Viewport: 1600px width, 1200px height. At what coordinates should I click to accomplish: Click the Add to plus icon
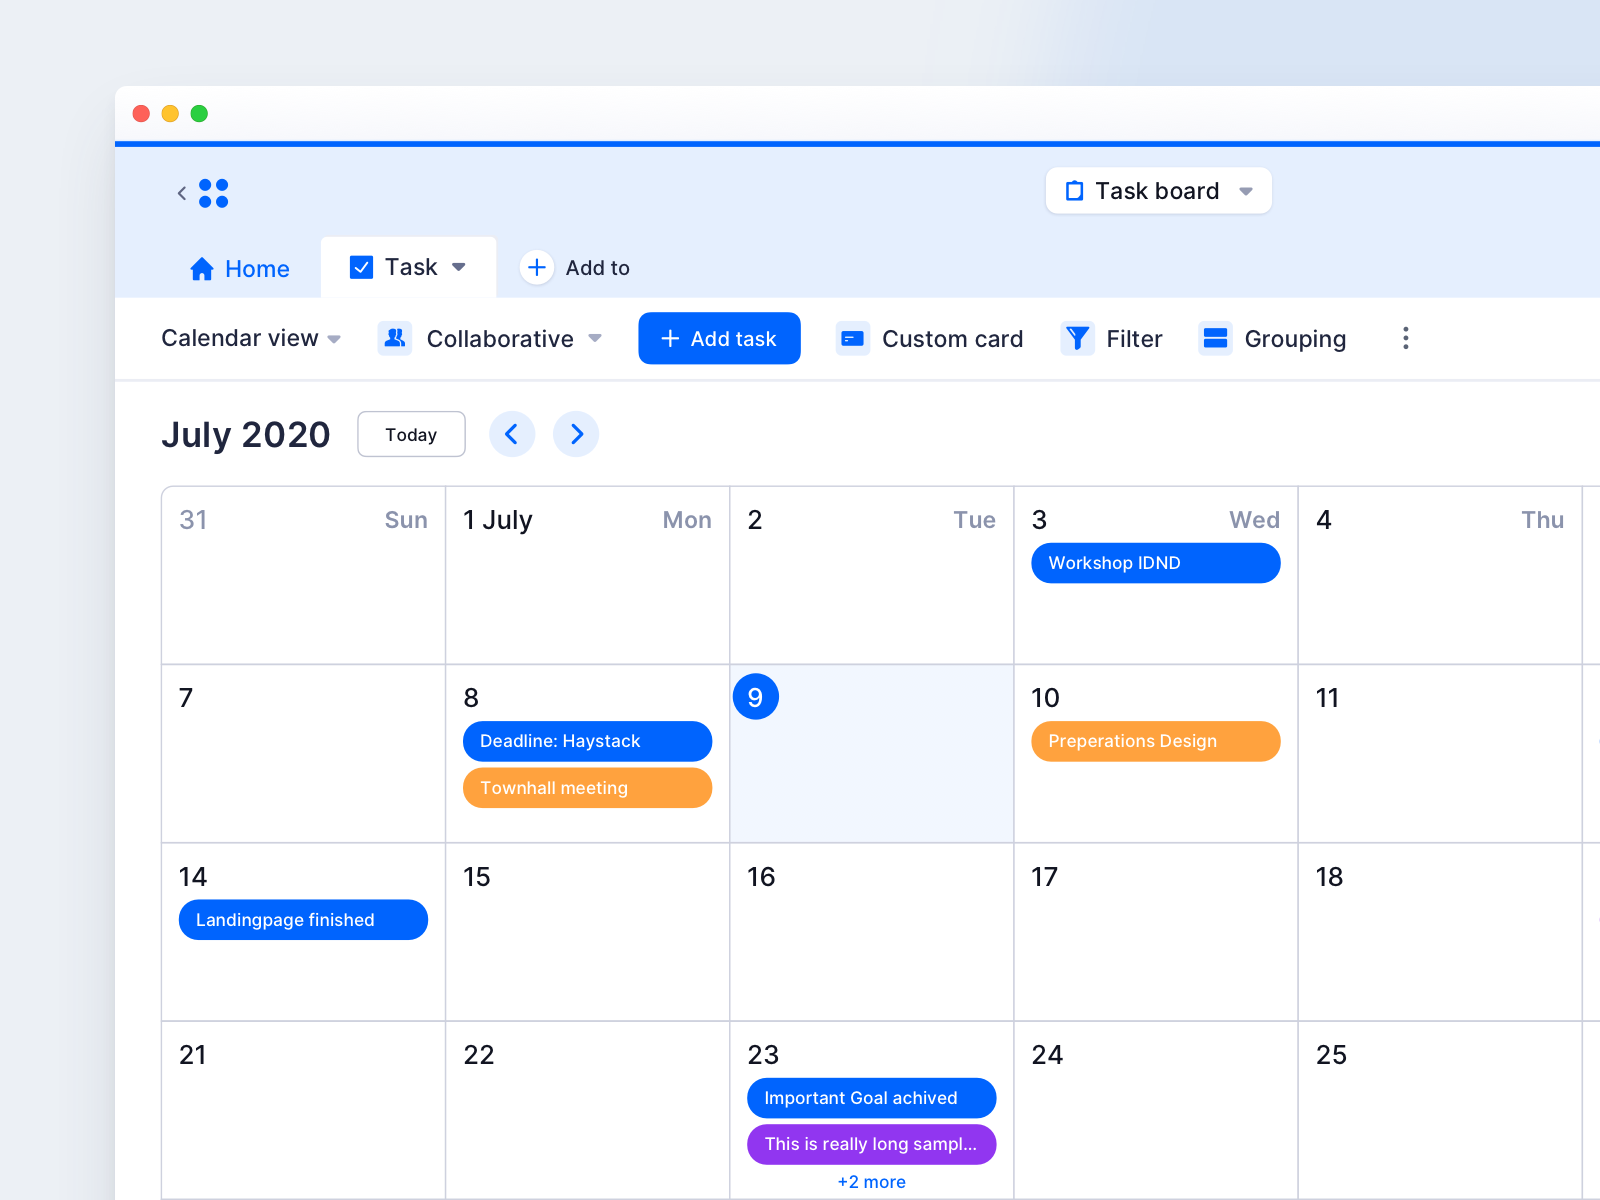click(537, 267)
